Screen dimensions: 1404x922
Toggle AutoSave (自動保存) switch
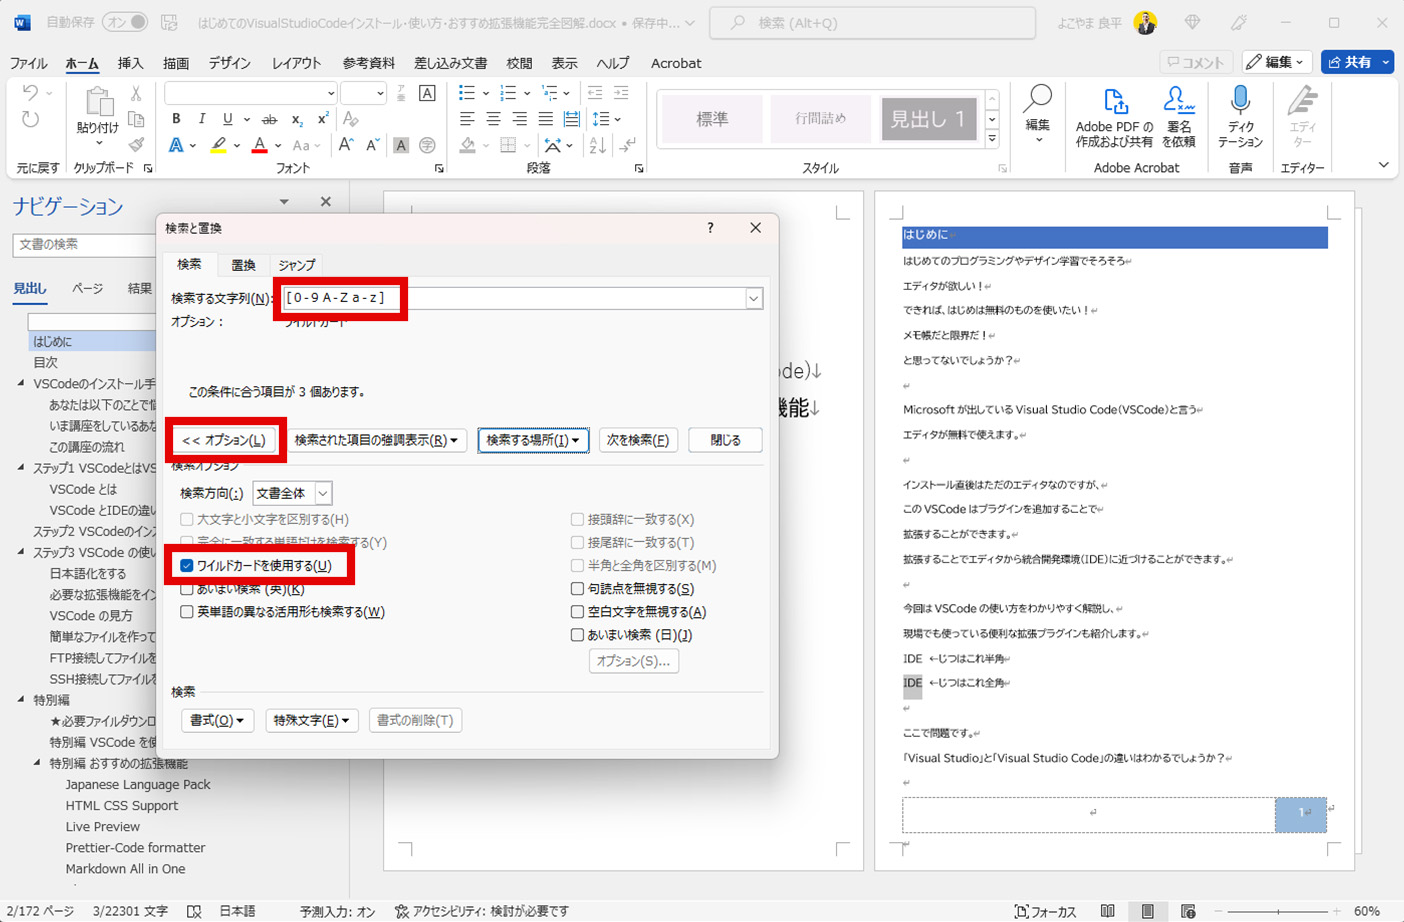[x=125, y=22]
